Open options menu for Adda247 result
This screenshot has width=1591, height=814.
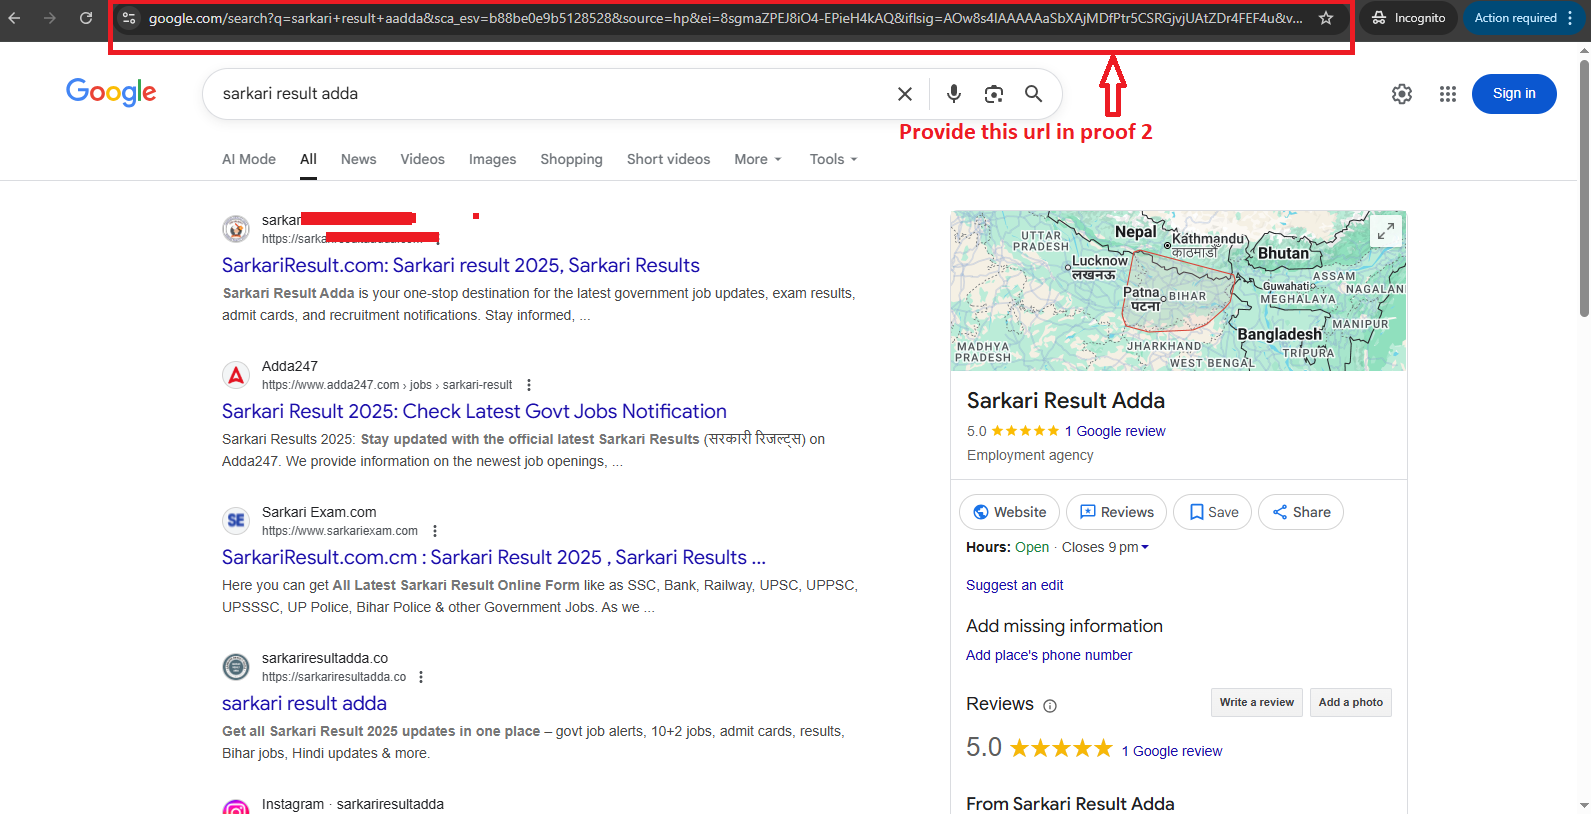(x=529, y=385)
